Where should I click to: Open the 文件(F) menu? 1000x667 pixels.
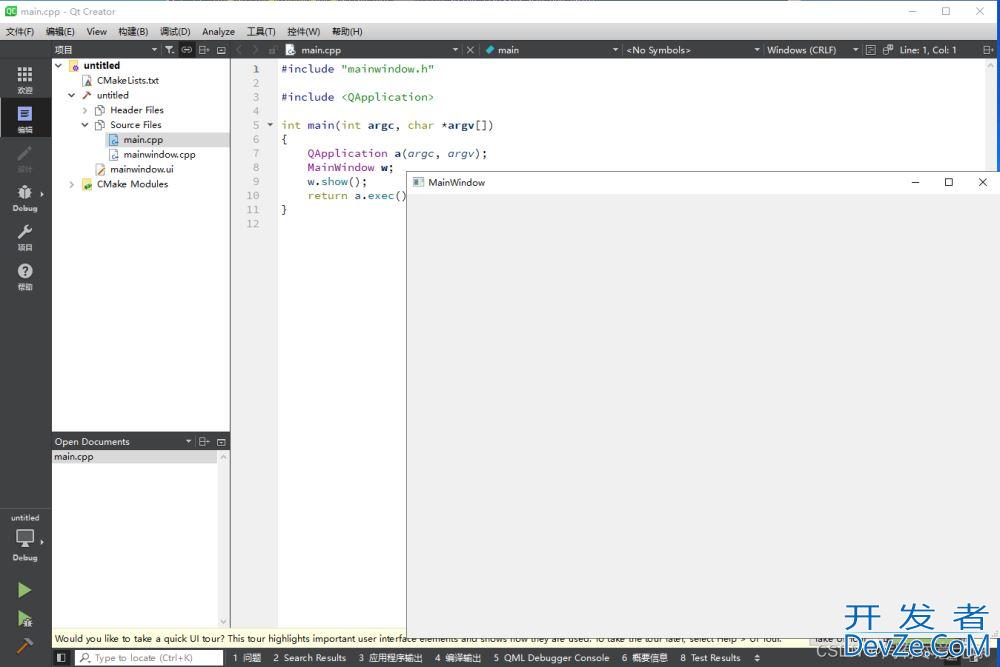tap(20, 31)
